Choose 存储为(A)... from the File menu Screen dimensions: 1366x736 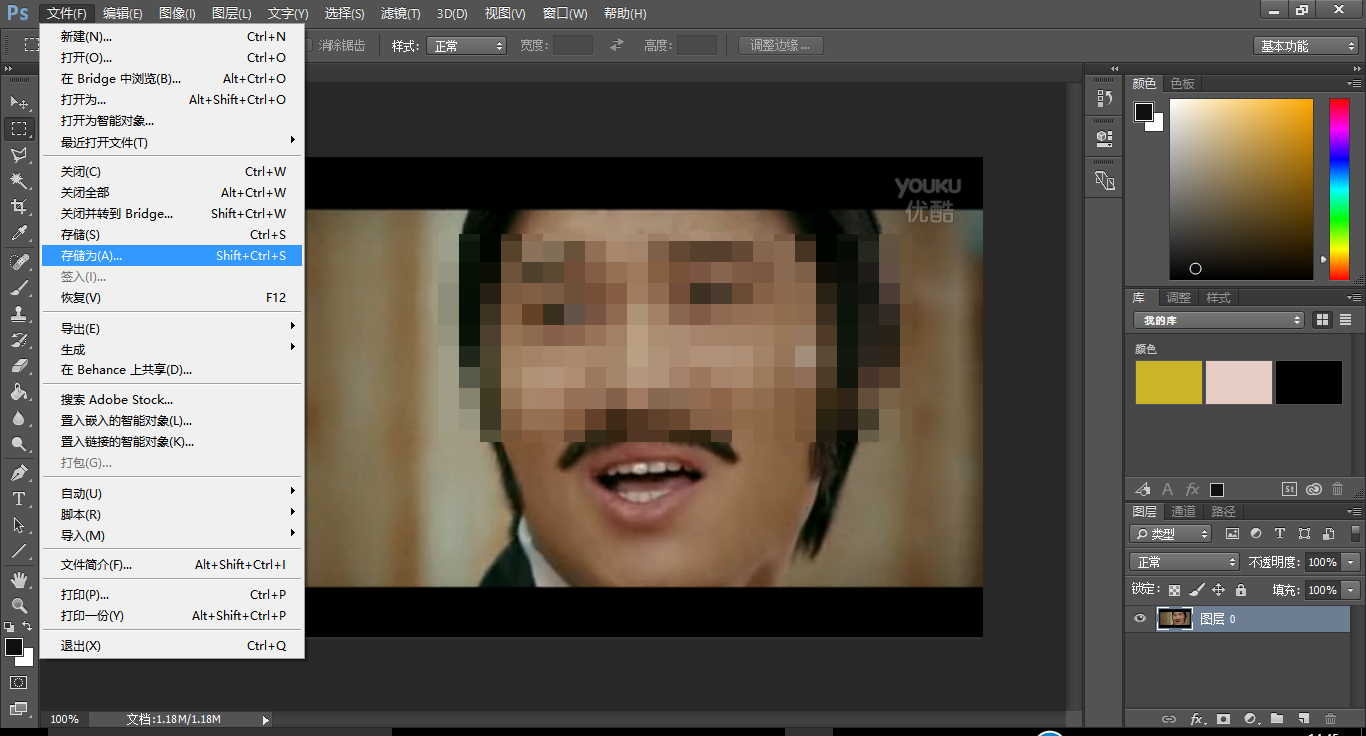[x=91, y=256]
